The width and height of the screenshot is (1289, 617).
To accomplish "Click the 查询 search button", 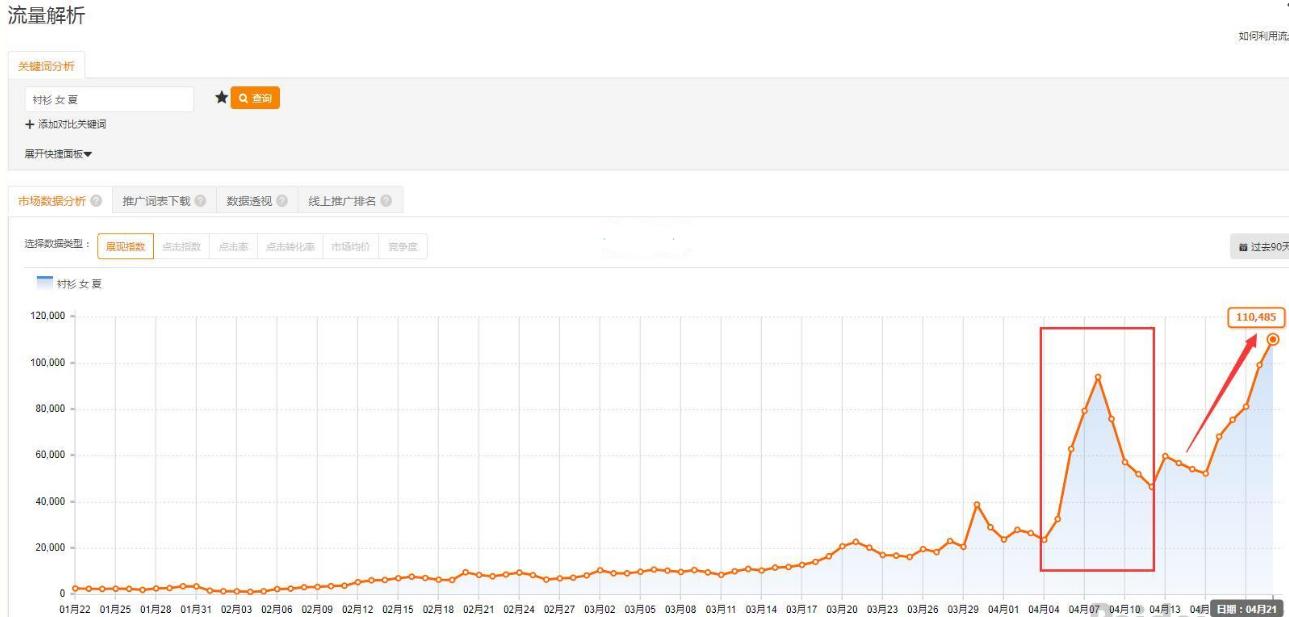I will coord(255,98).
